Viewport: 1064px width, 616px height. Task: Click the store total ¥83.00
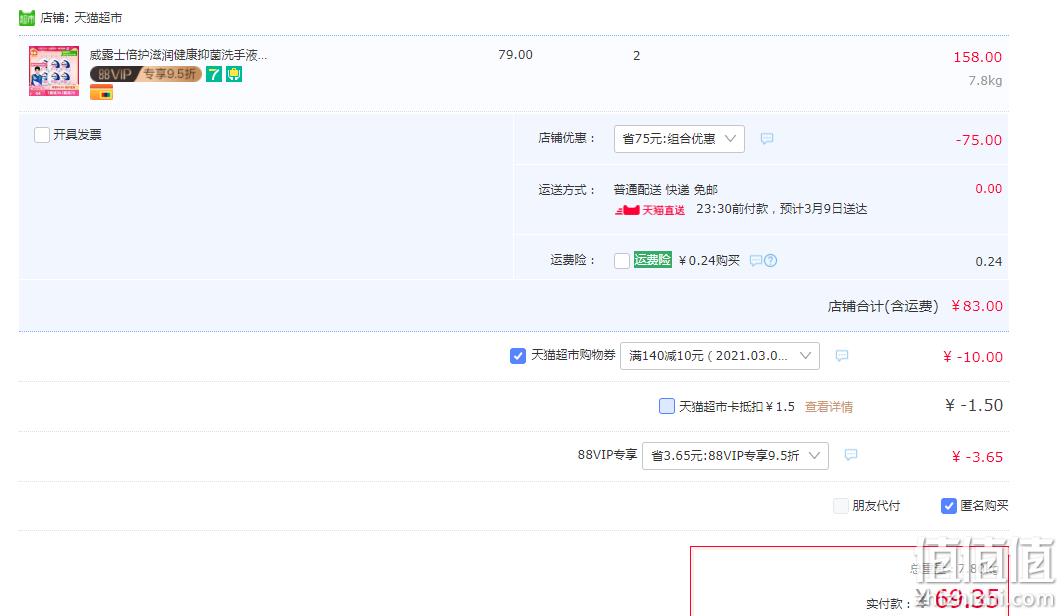977,306
